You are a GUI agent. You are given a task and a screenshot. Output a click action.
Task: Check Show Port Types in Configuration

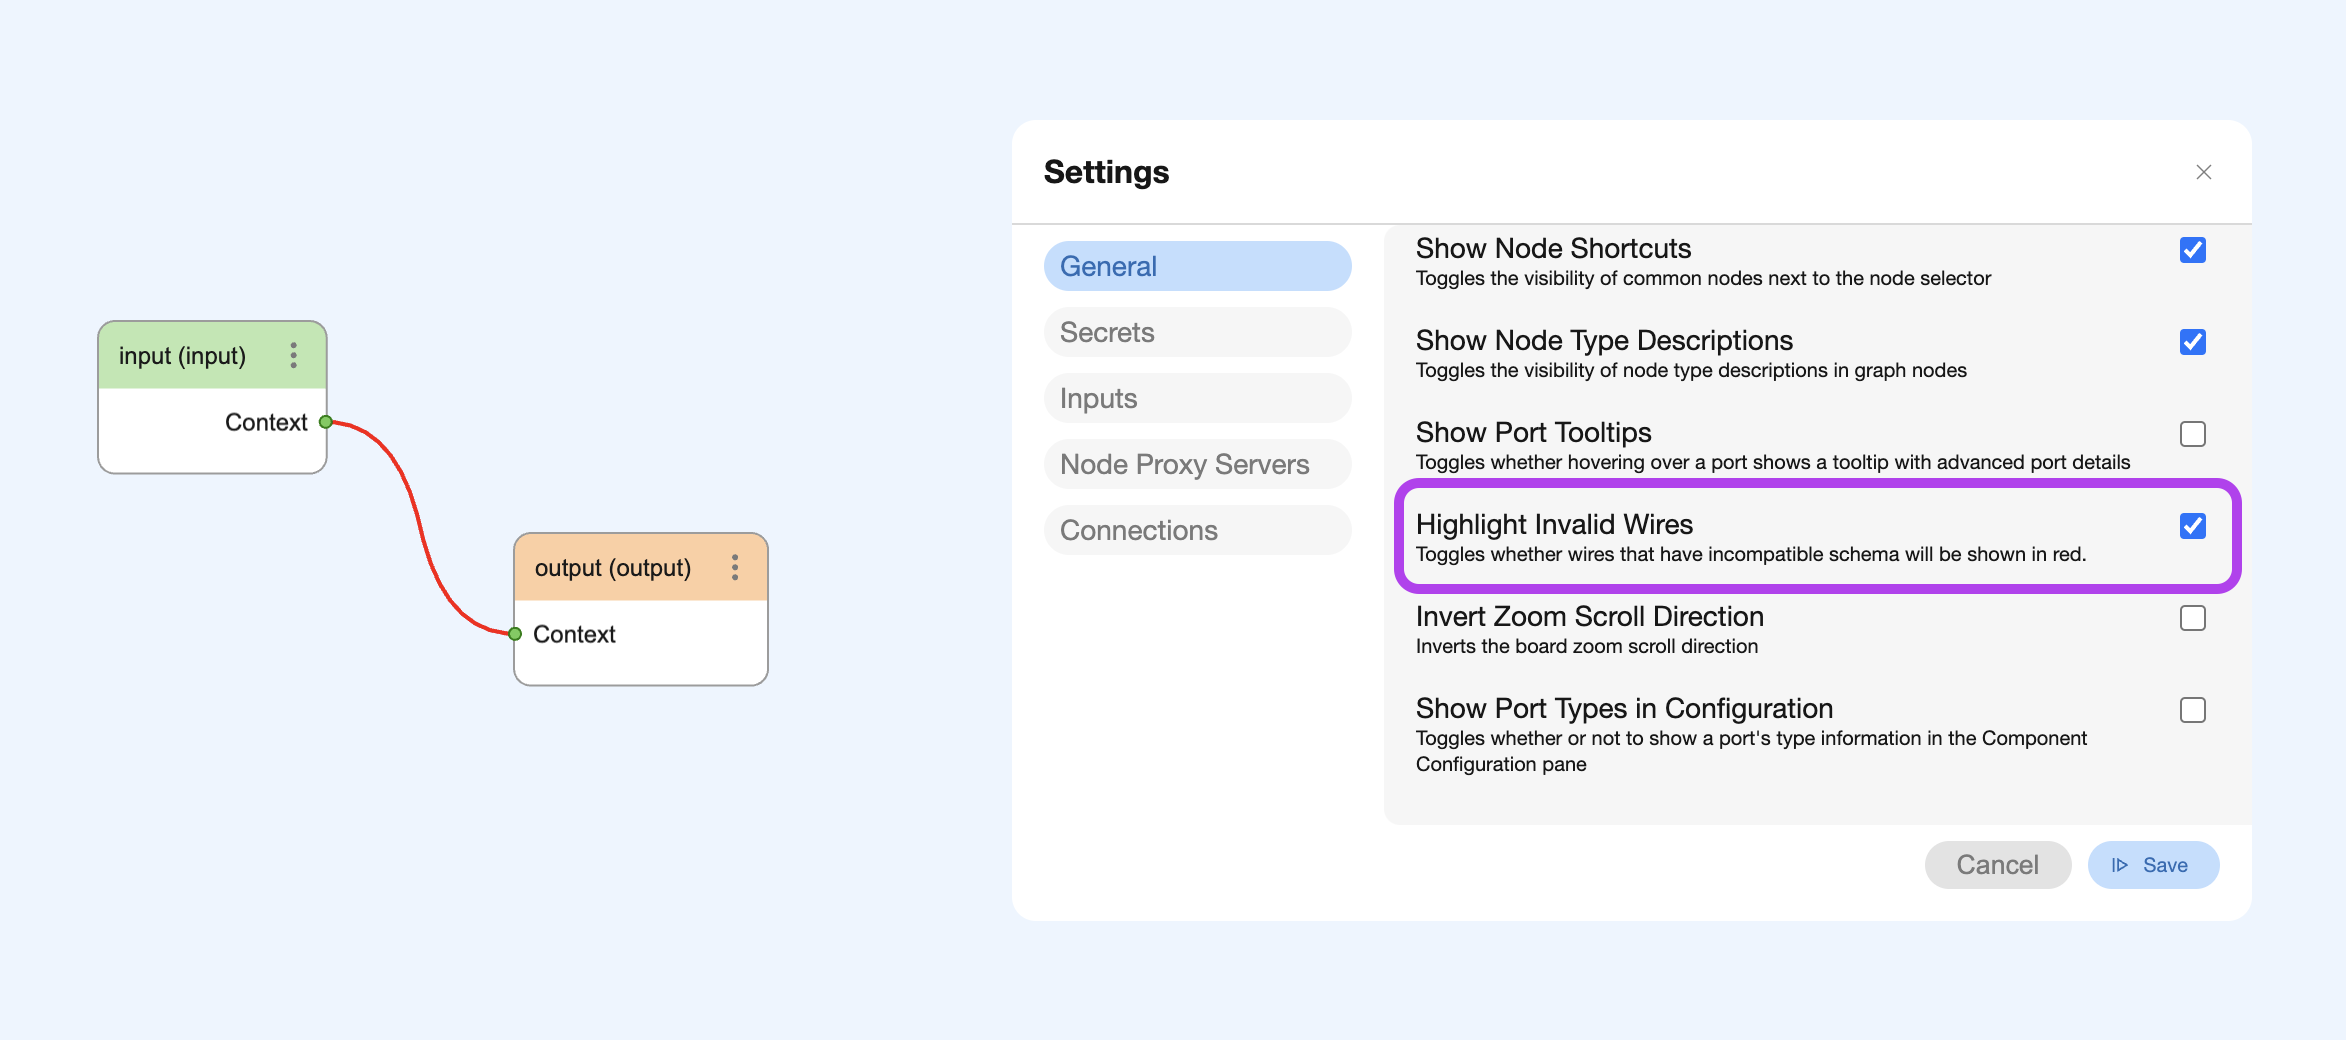tap(2193, 710)
